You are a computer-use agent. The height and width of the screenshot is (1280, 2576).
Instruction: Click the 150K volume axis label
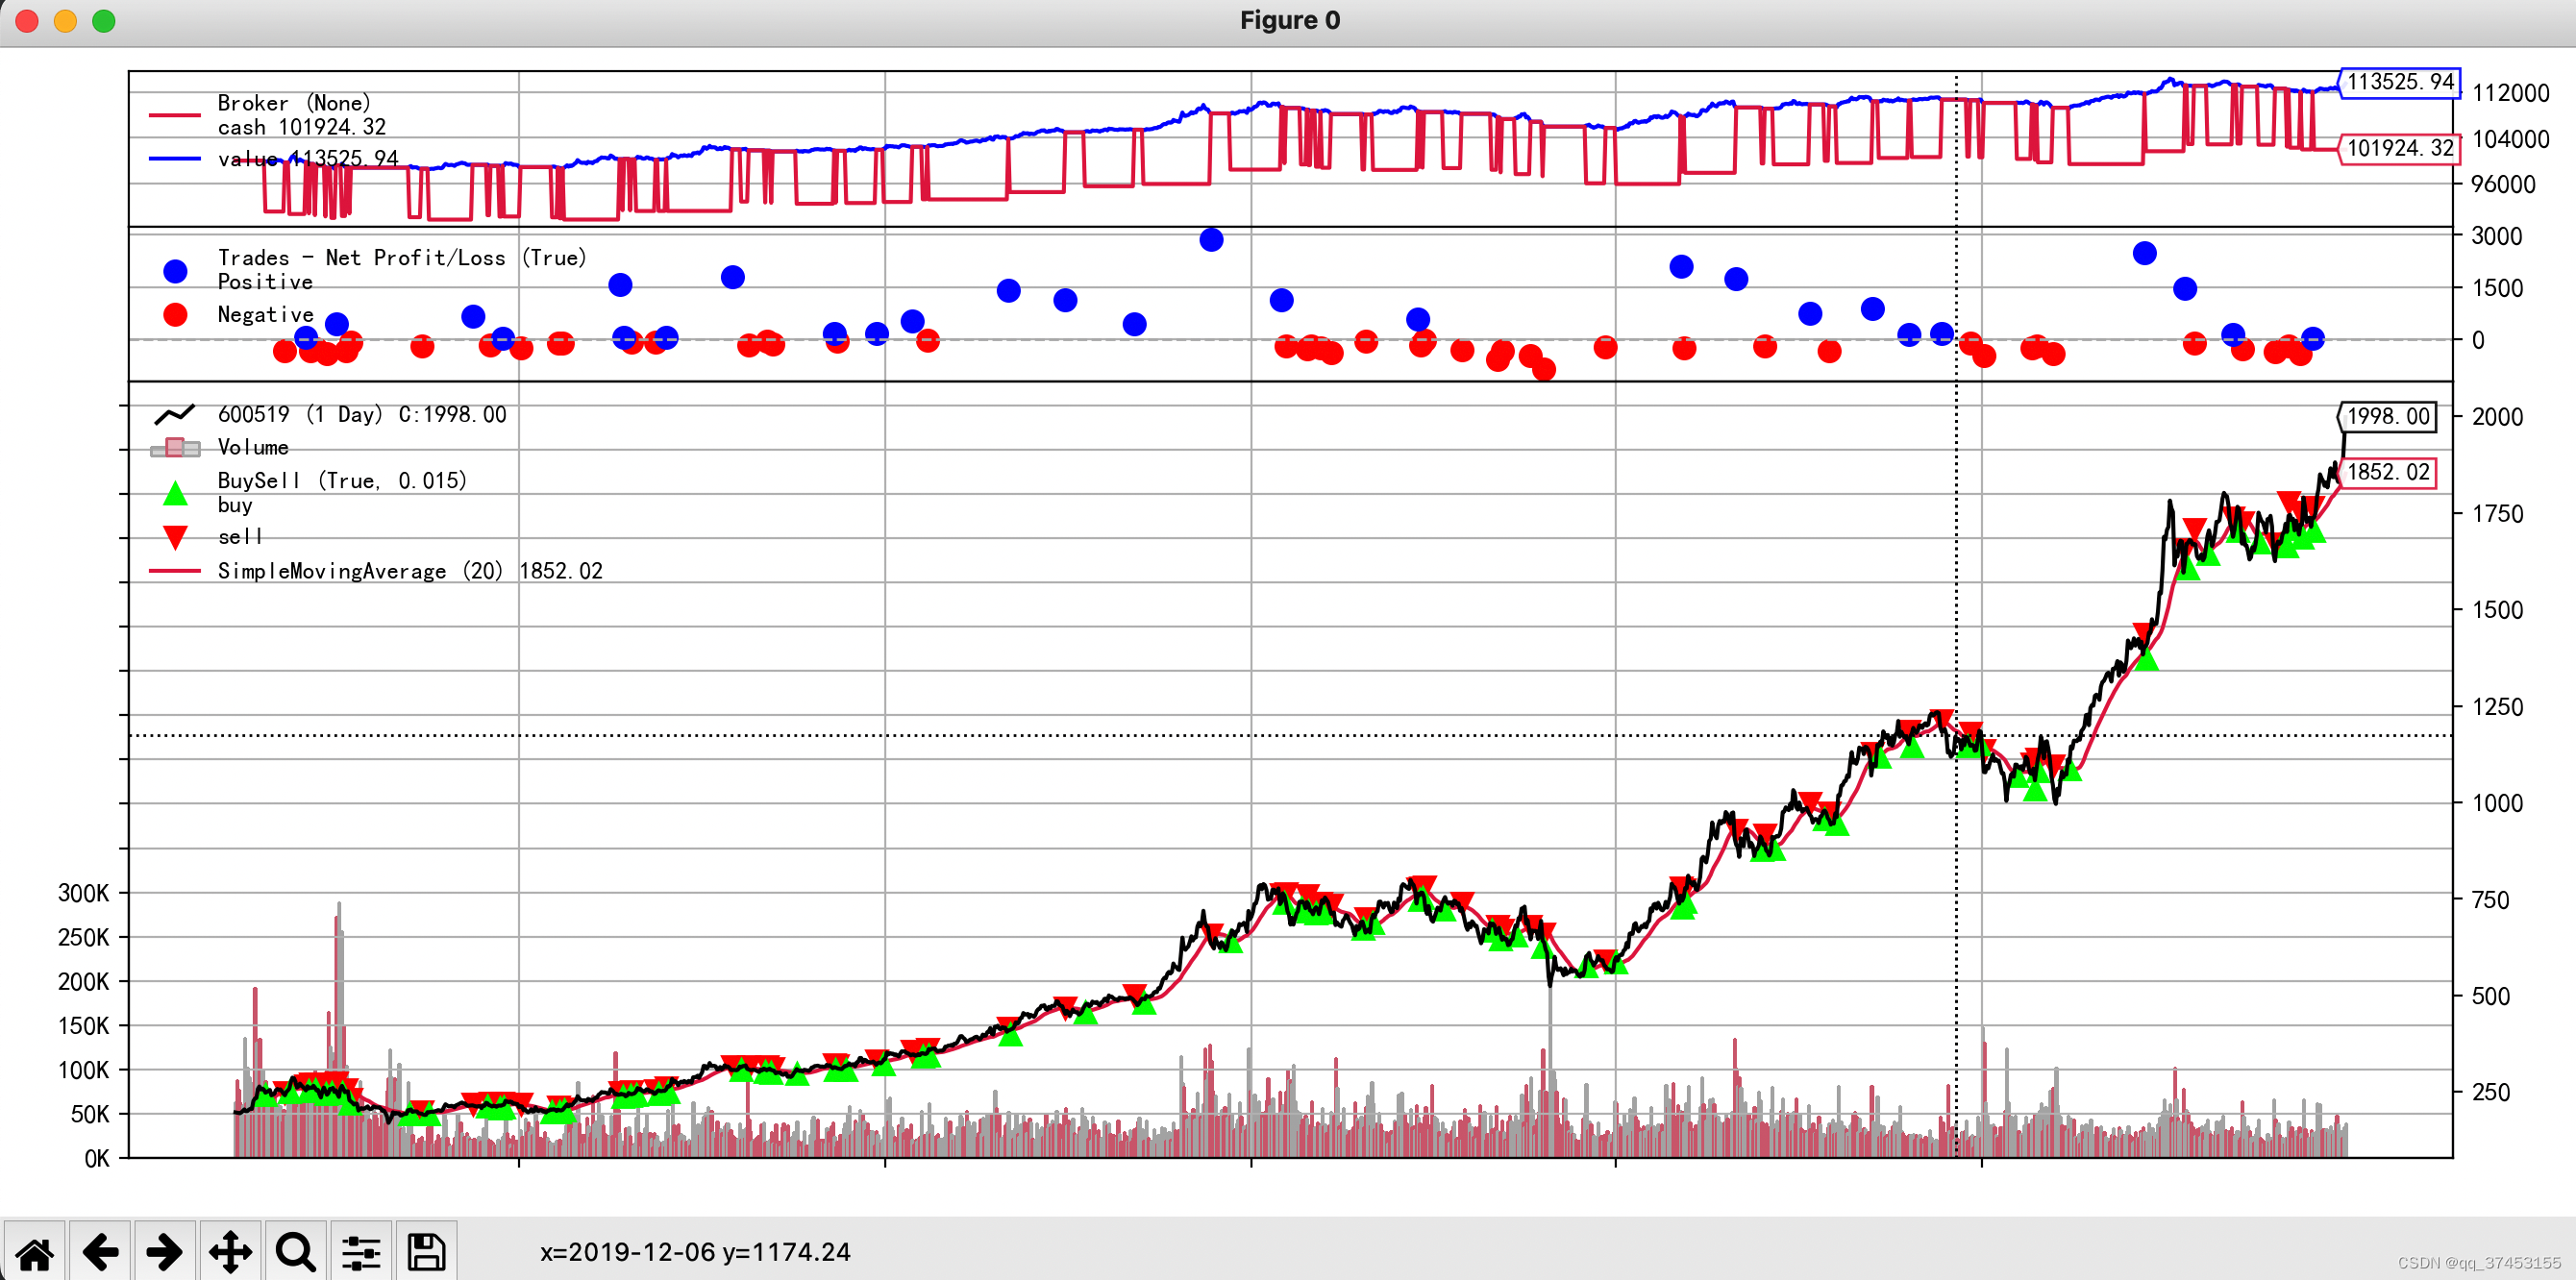[x=84, y=1026]
